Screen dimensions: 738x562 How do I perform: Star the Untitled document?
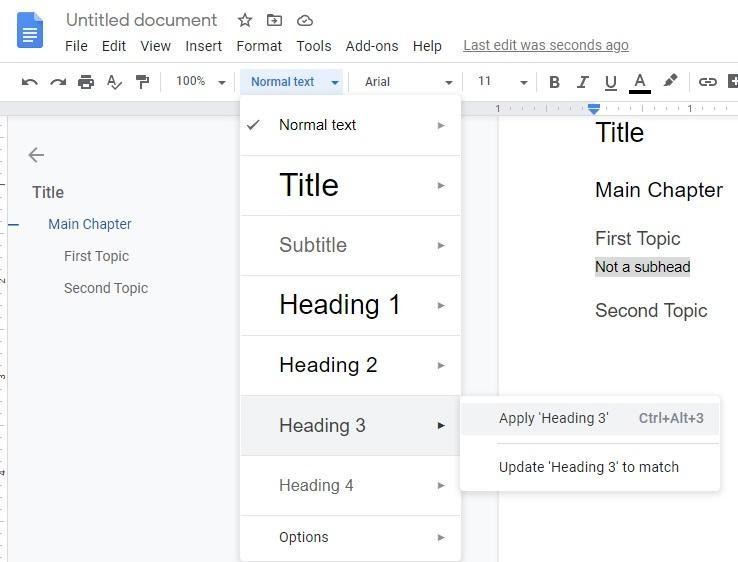(245, 20)
